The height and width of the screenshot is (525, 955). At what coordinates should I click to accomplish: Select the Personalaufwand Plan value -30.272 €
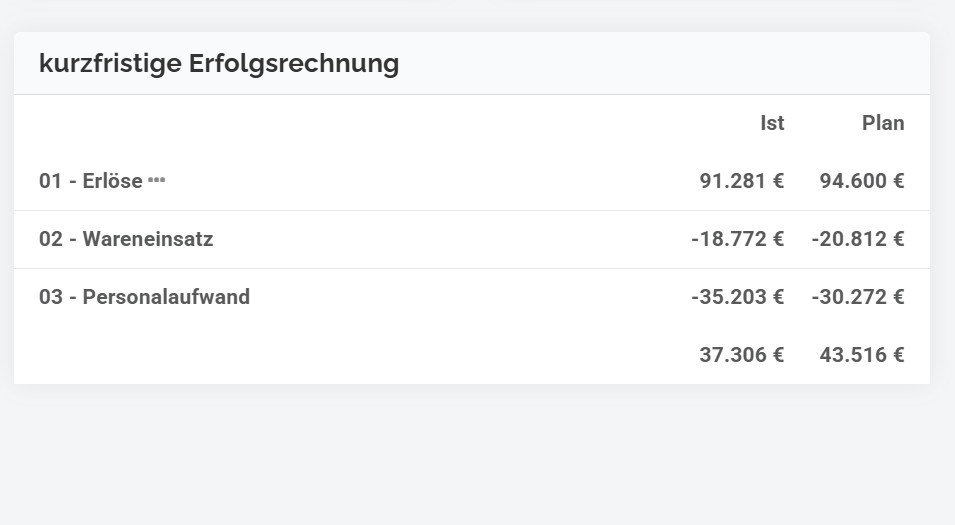(858, 297)
